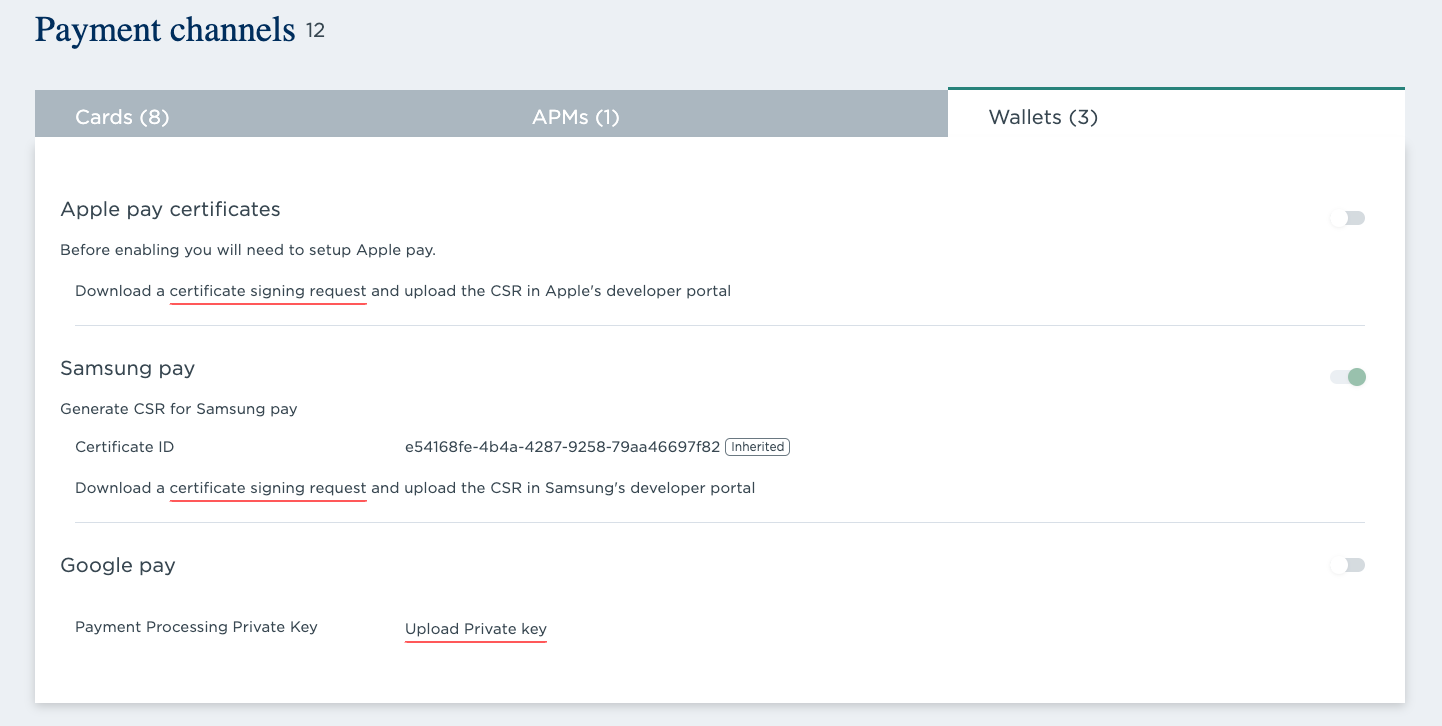
Task: Click the channel count 12 beside heading
Action: (315, 32)
